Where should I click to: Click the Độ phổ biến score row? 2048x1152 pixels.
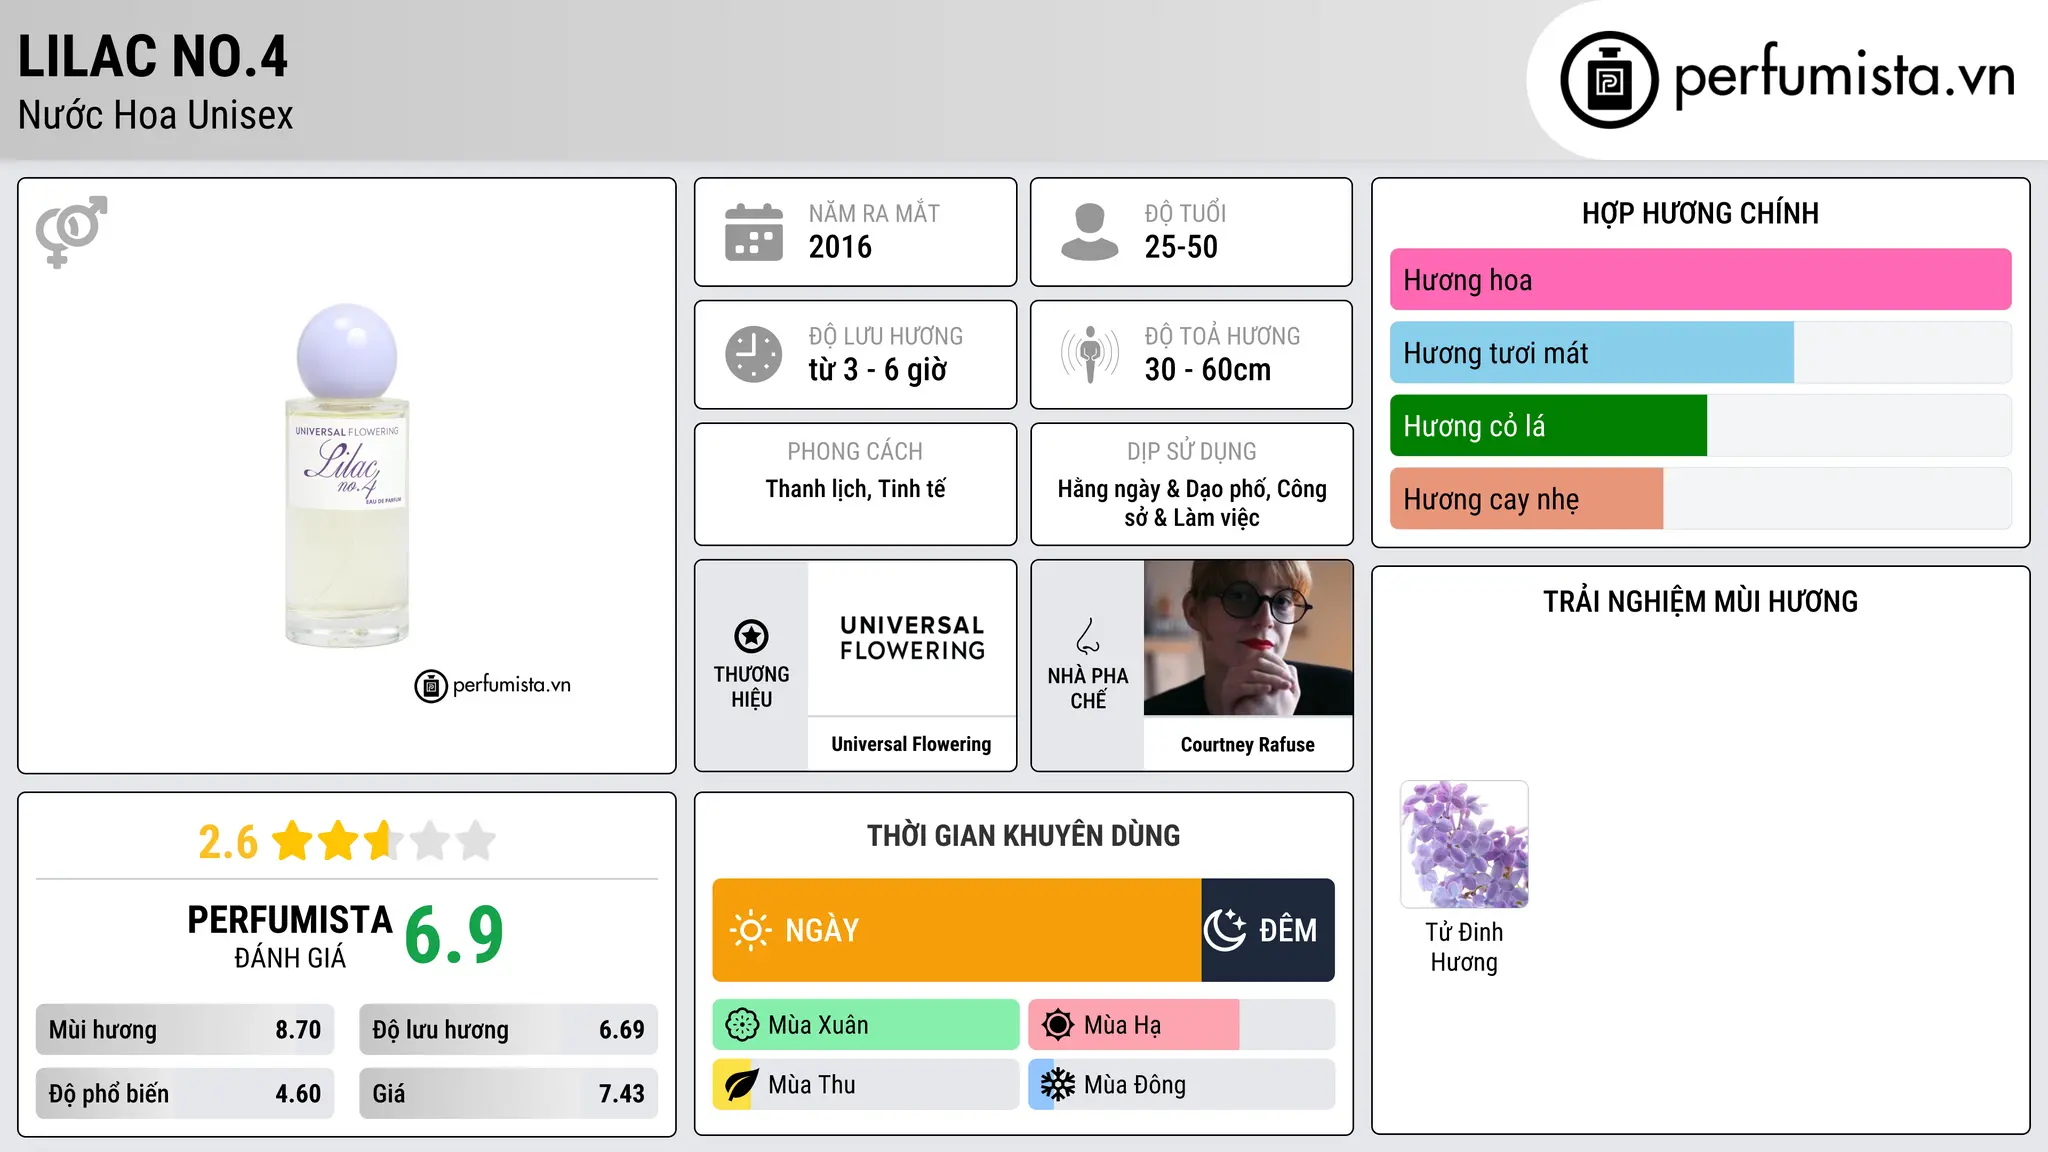(185, 1093)
